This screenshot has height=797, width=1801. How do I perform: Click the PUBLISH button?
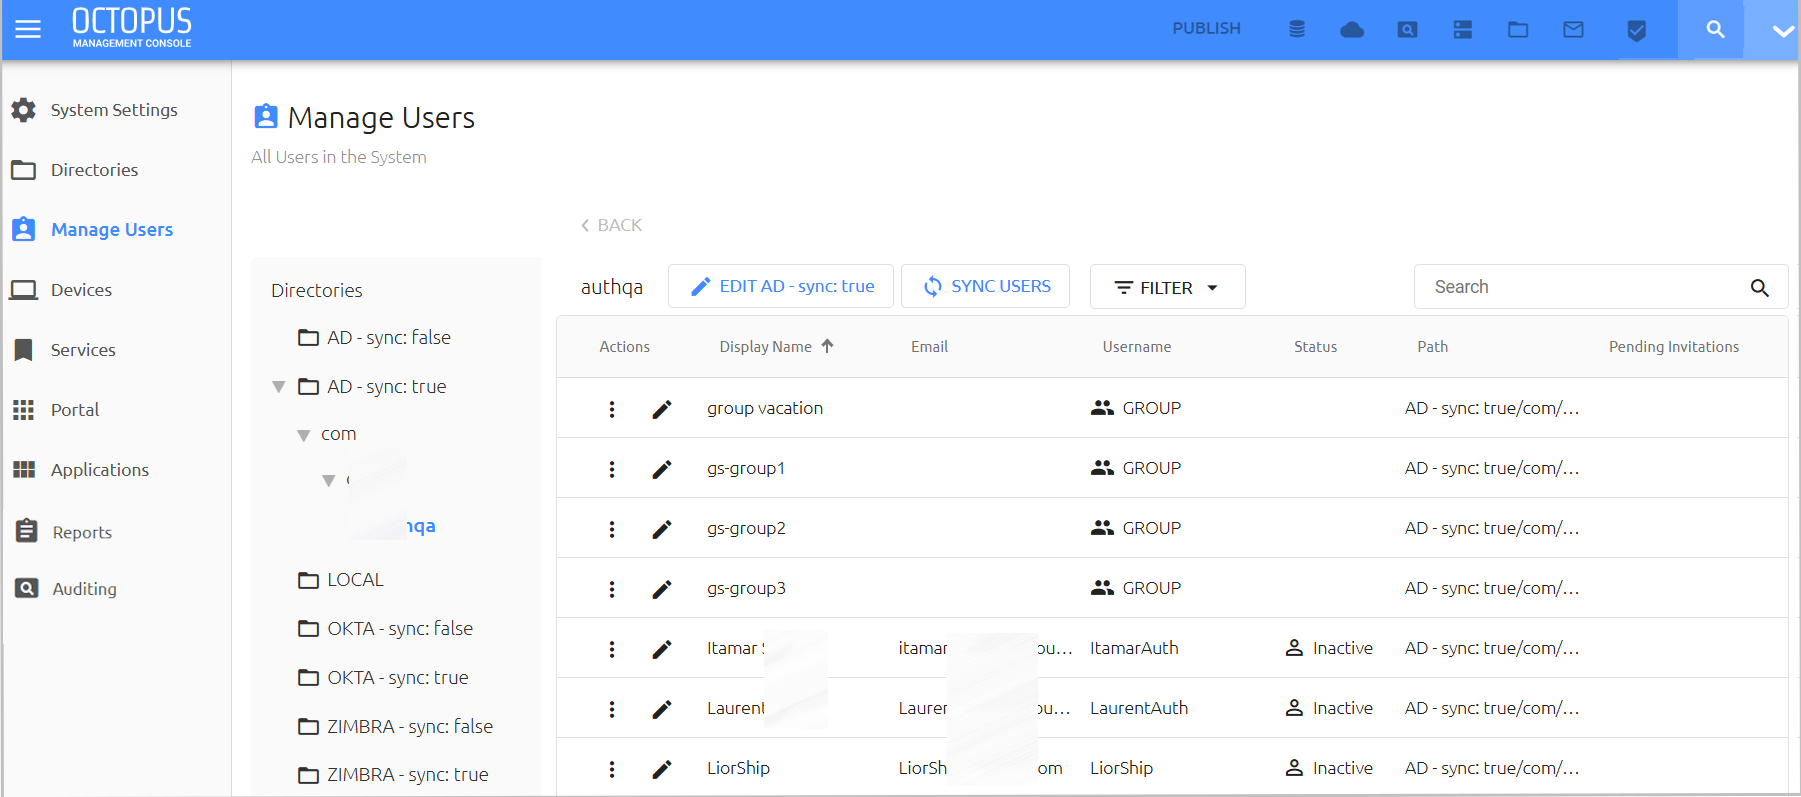click(1206, 28)
